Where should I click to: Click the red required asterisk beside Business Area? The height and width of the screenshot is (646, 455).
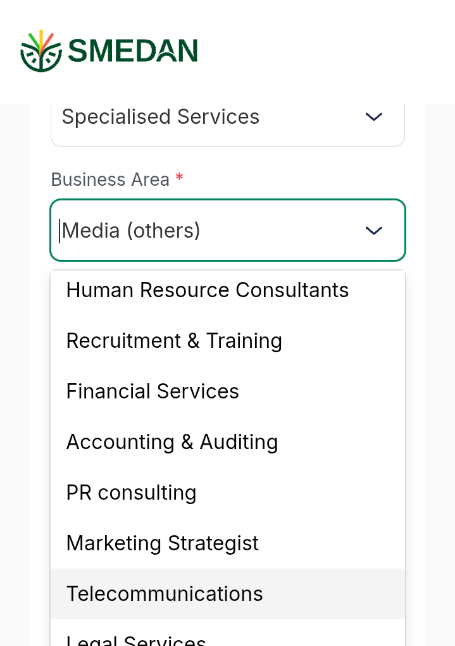[179, 178]
